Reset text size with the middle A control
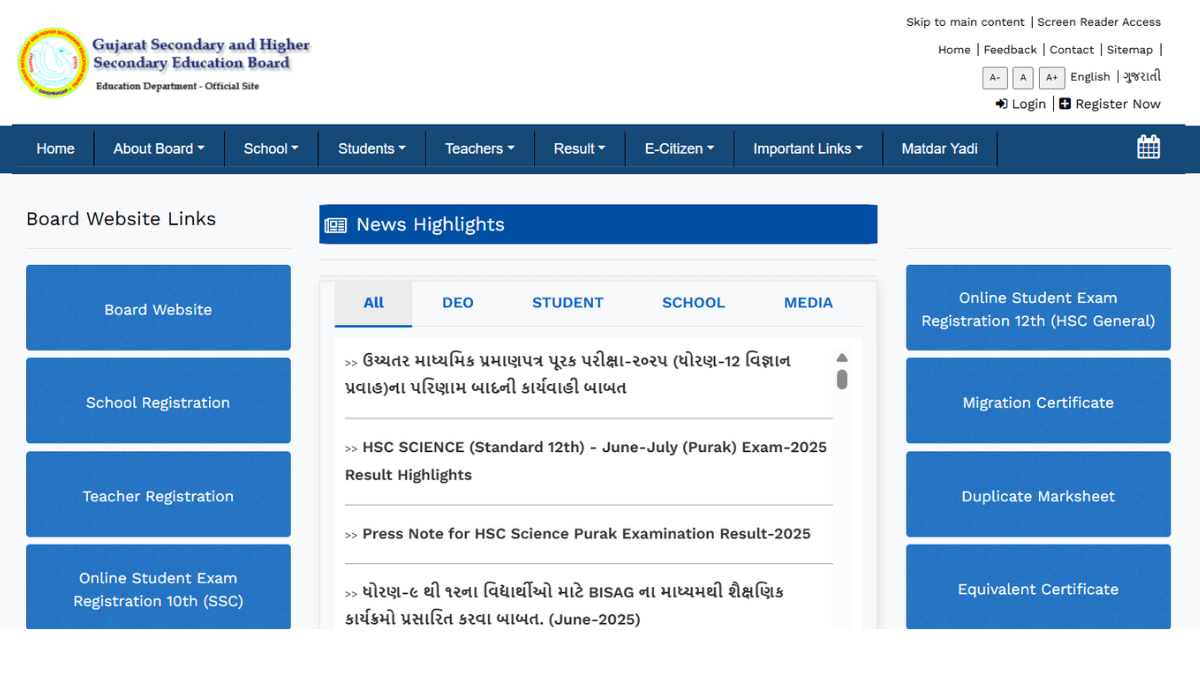The height and width of the screenshot is (675, 1200). point(1022,77)
